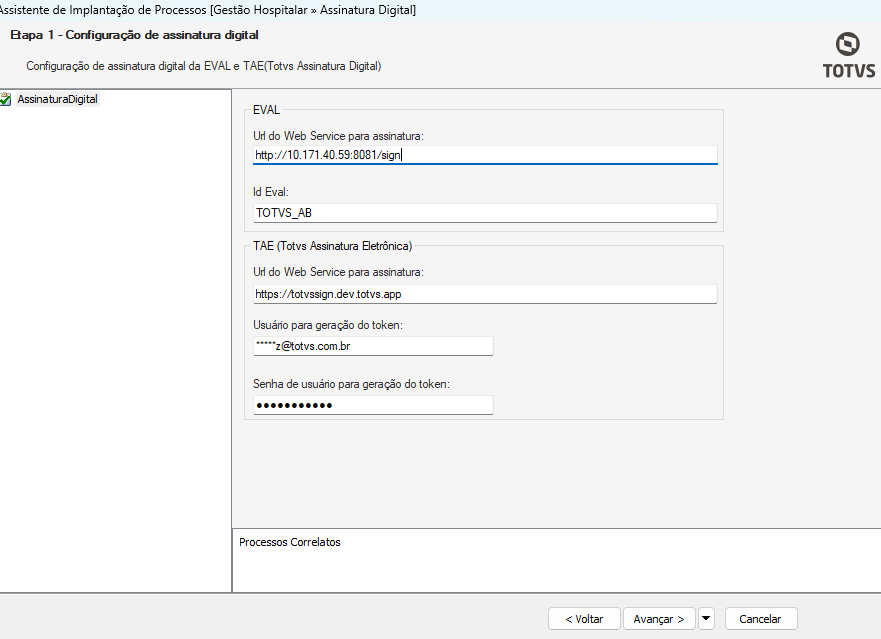Click the 'Usuário para geração do token' label
The width and height of the screenshot is (881, 639).
click(x=328, y=324)
